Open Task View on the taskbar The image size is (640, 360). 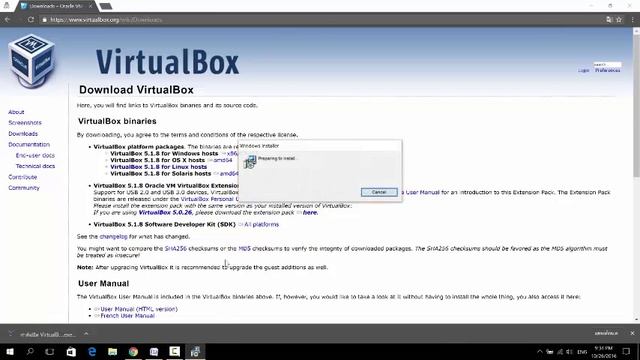(x=50, y=351)
